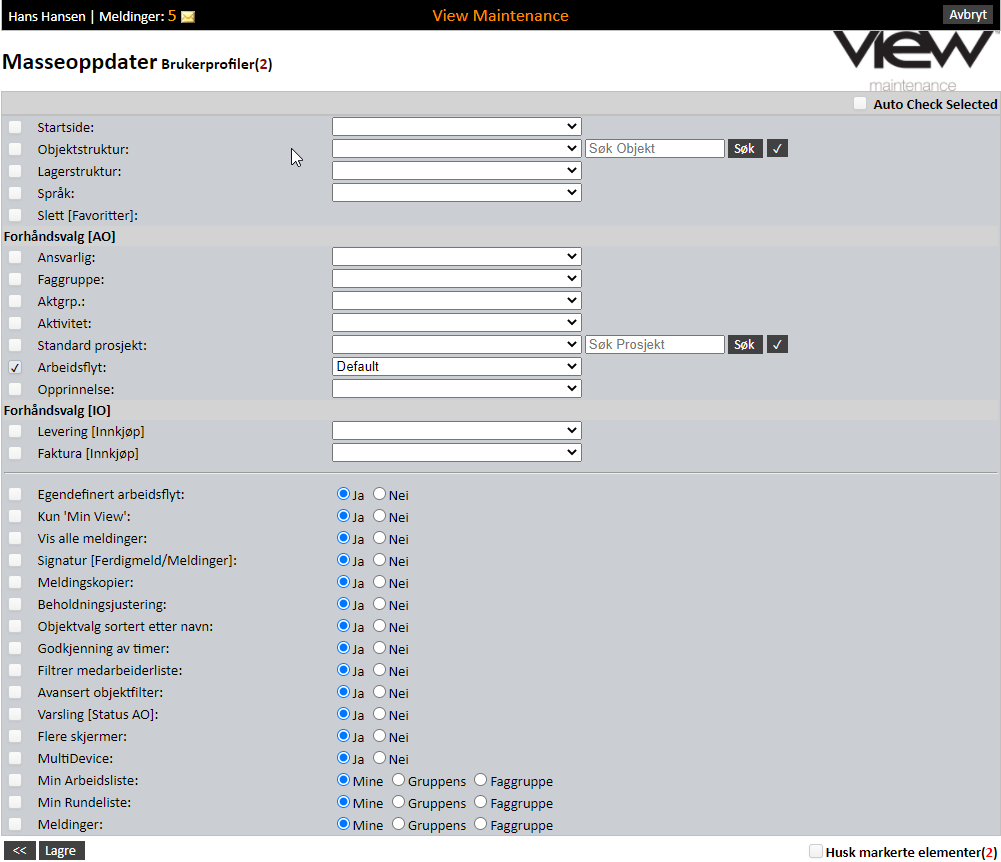Open the Faktura [Innkjøp] dropdown
The image size is (1001, 862).
(x=456, y=453)
